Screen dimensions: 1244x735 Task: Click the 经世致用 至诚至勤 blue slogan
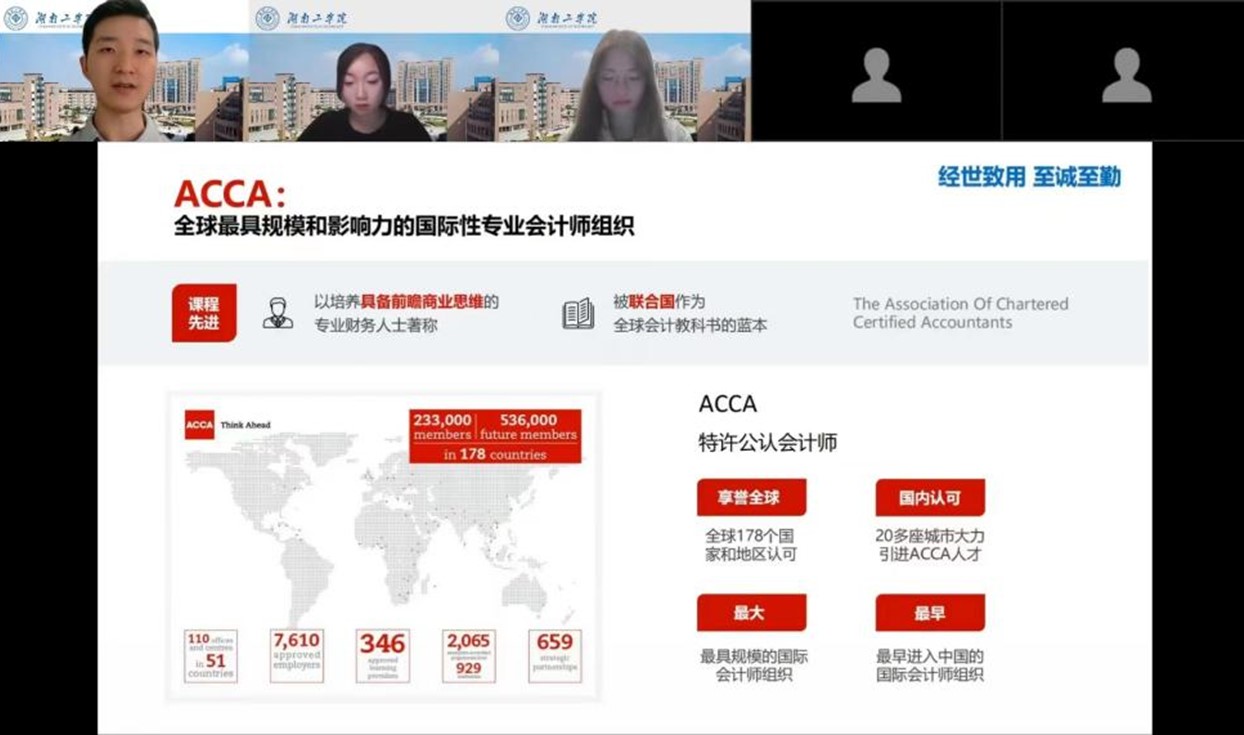tap(1029, 177)
